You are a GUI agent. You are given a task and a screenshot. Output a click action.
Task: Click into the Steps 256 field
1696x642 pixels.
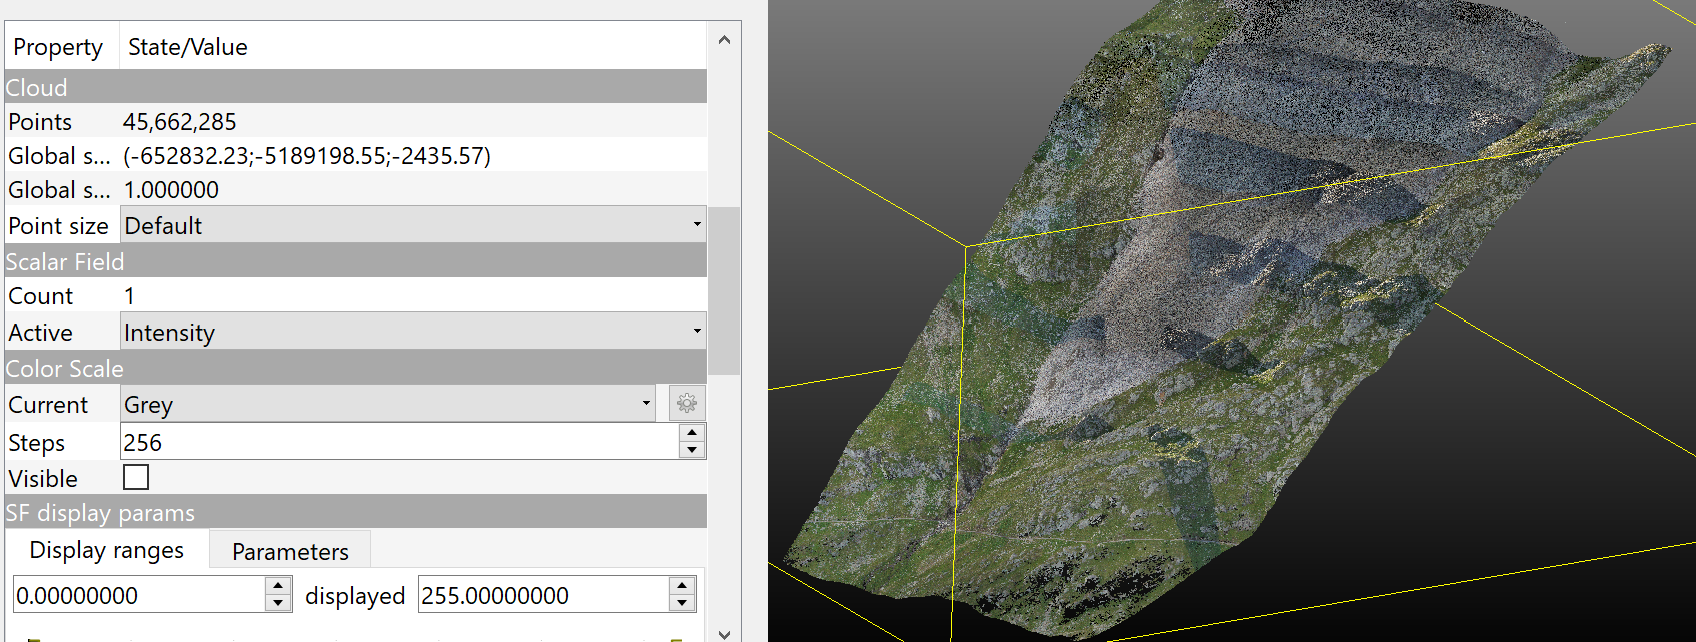tap(398, 442)
